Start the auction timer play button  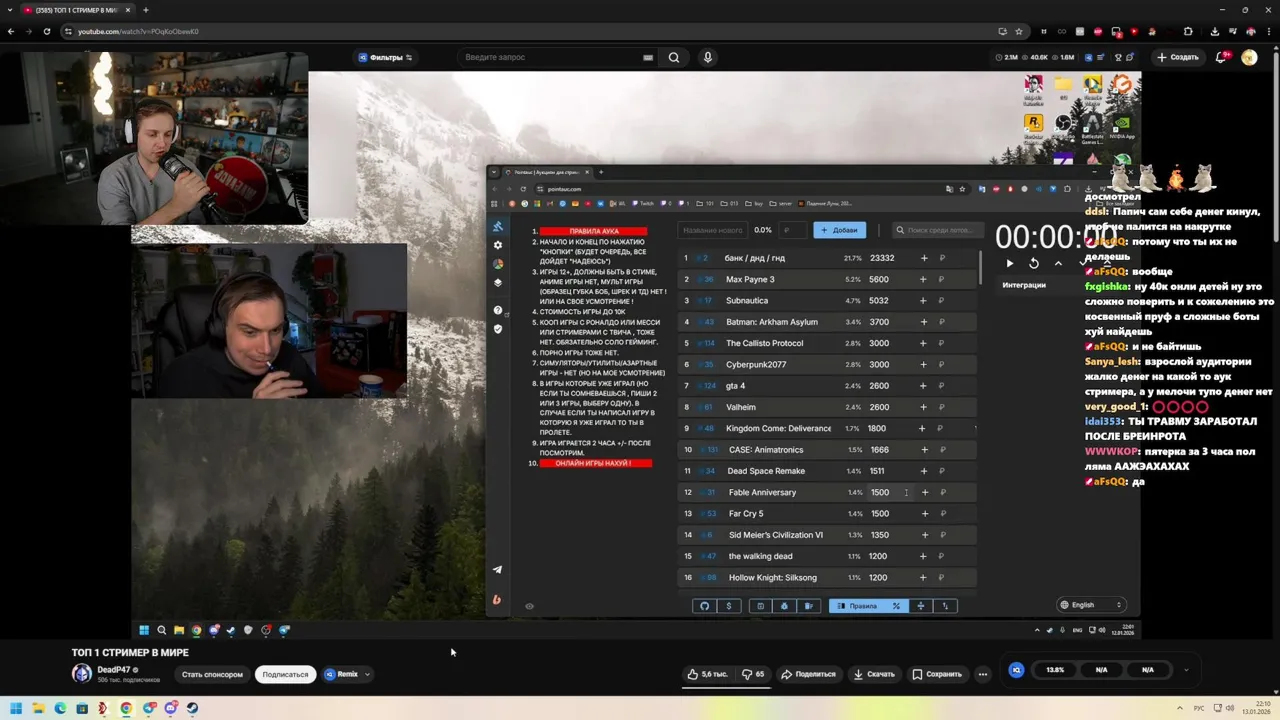pyautogui.click(x=1009, y=263)
